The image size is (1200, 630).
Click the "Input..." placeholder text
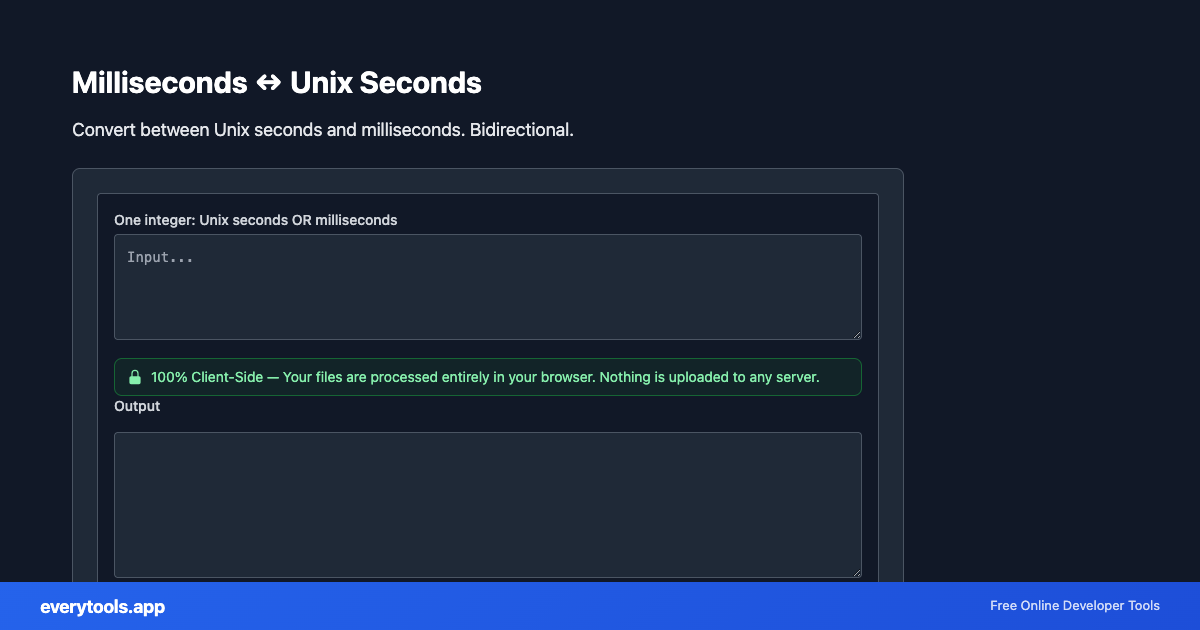pos(160,257)
